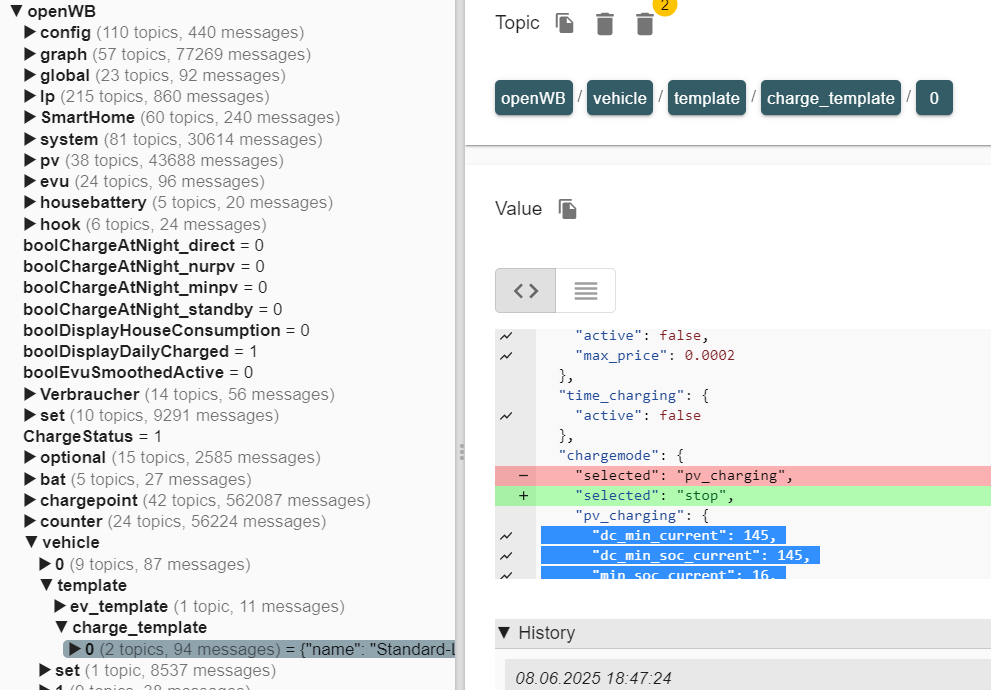The height and width of the screenshot is (690, 991).
Task: Click removed line "selected": "pv_charging"
Action: click(x=743, y=476)
